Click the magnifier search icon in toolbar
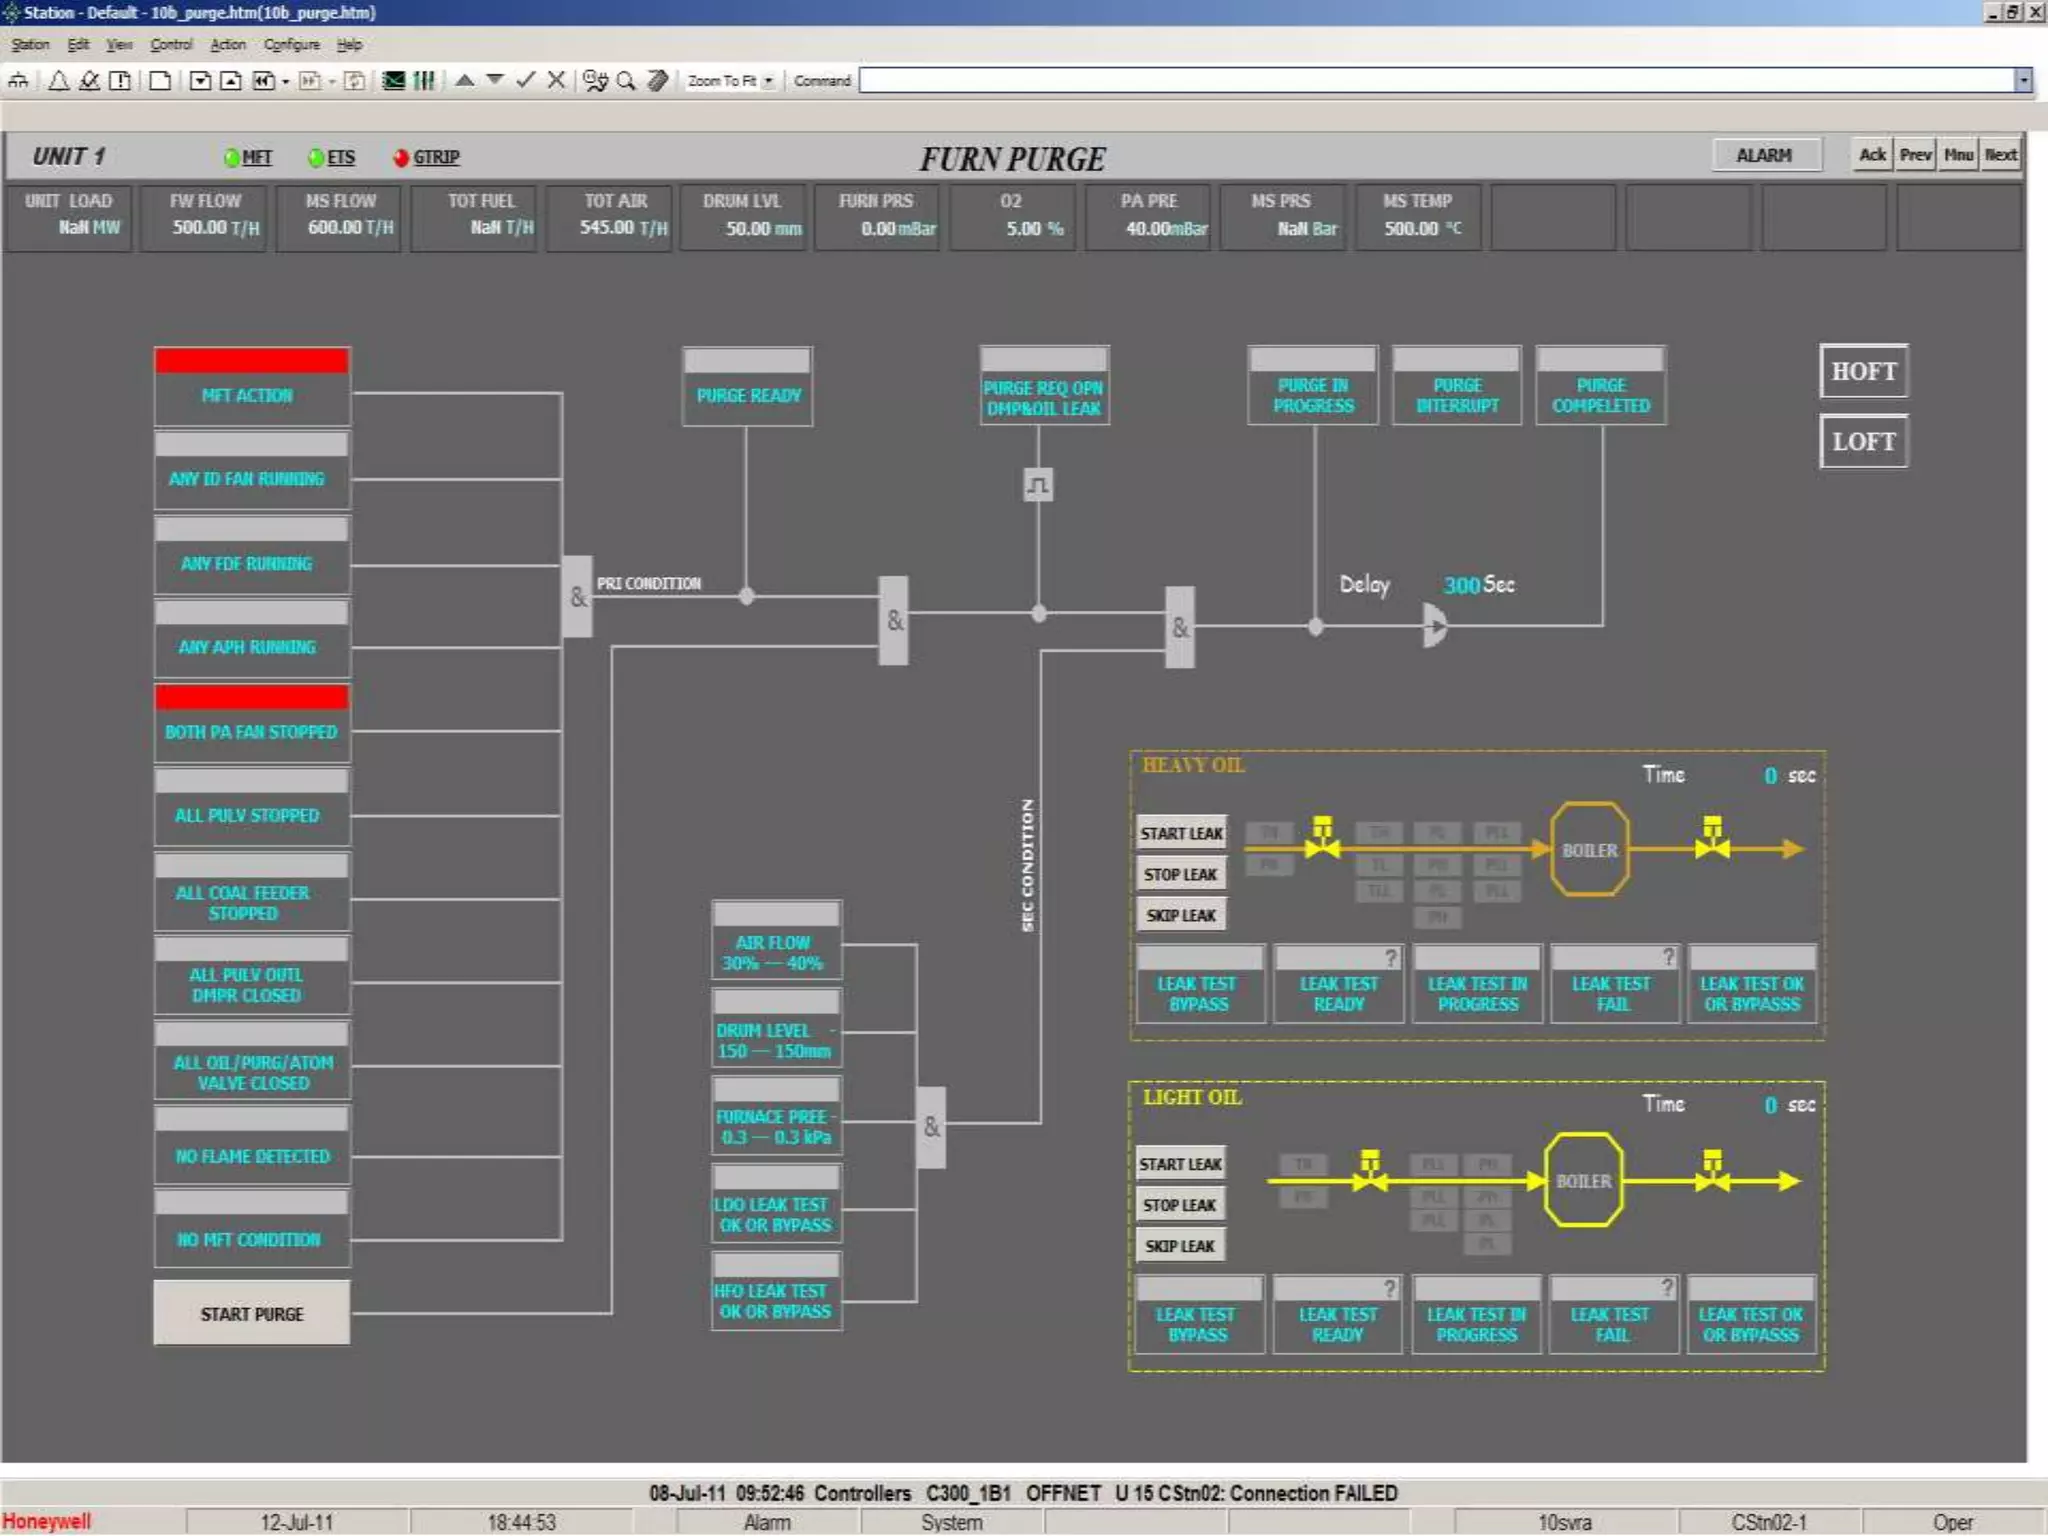This screenshot has width=2048, height=1536. 626,81
